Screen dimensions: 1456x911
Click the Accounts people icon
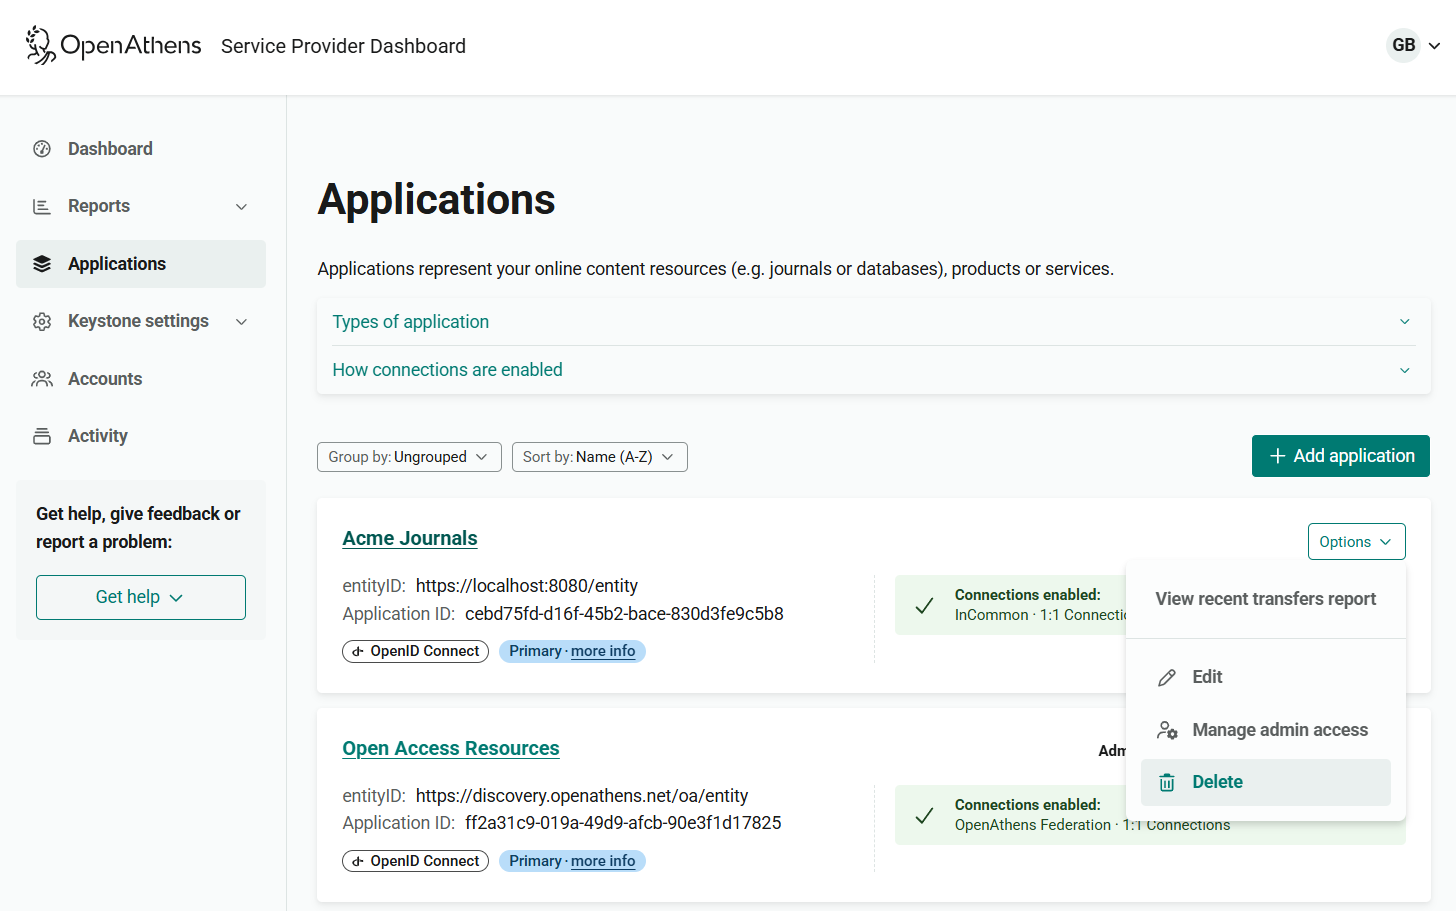[42, 379]
